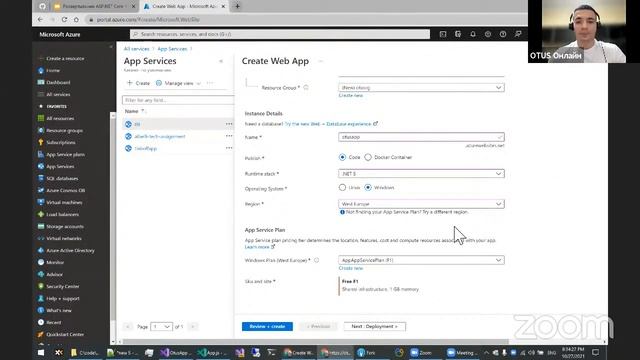This screenshot has height=360, width=640.
Task: Open the help question mark icon
Action: click(x=503, y=34)
